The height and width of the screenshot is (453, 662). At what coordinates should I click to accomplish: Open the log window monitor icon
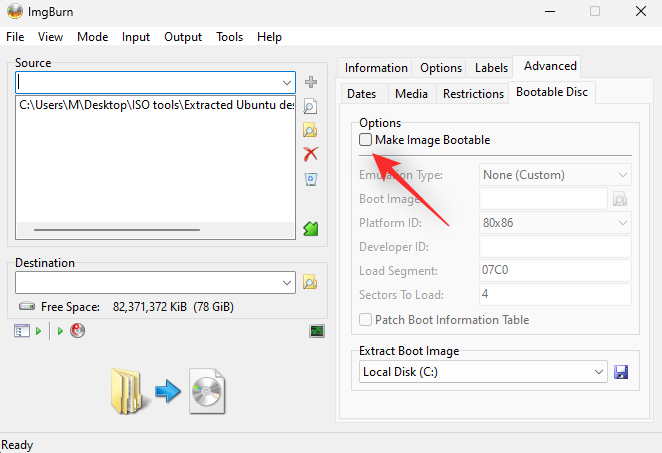[317, 331]
